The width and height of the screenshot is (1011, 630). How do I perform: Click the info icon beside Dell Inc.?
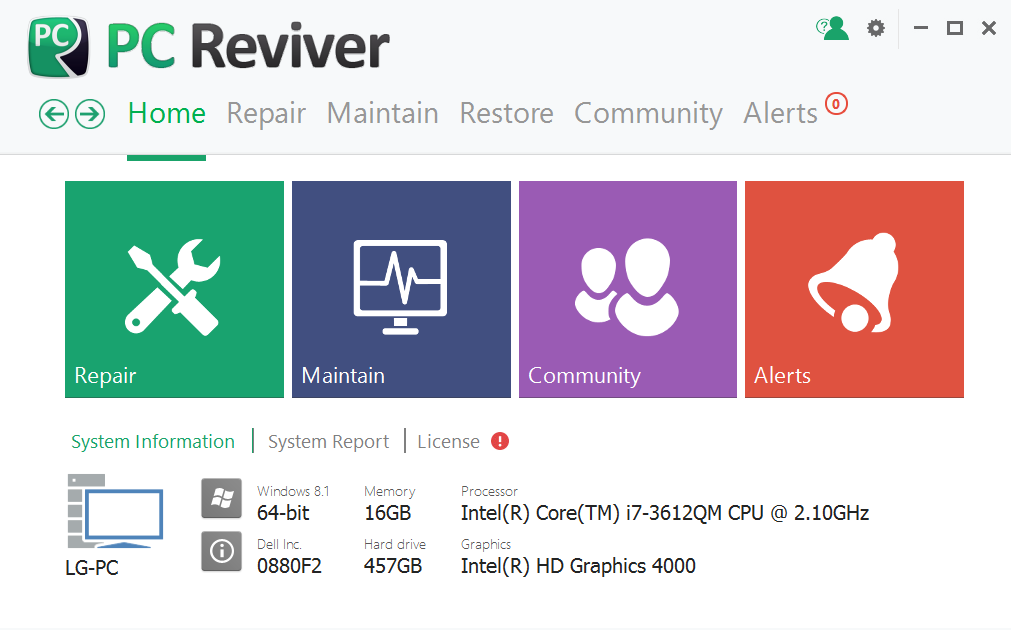[222, 551]
